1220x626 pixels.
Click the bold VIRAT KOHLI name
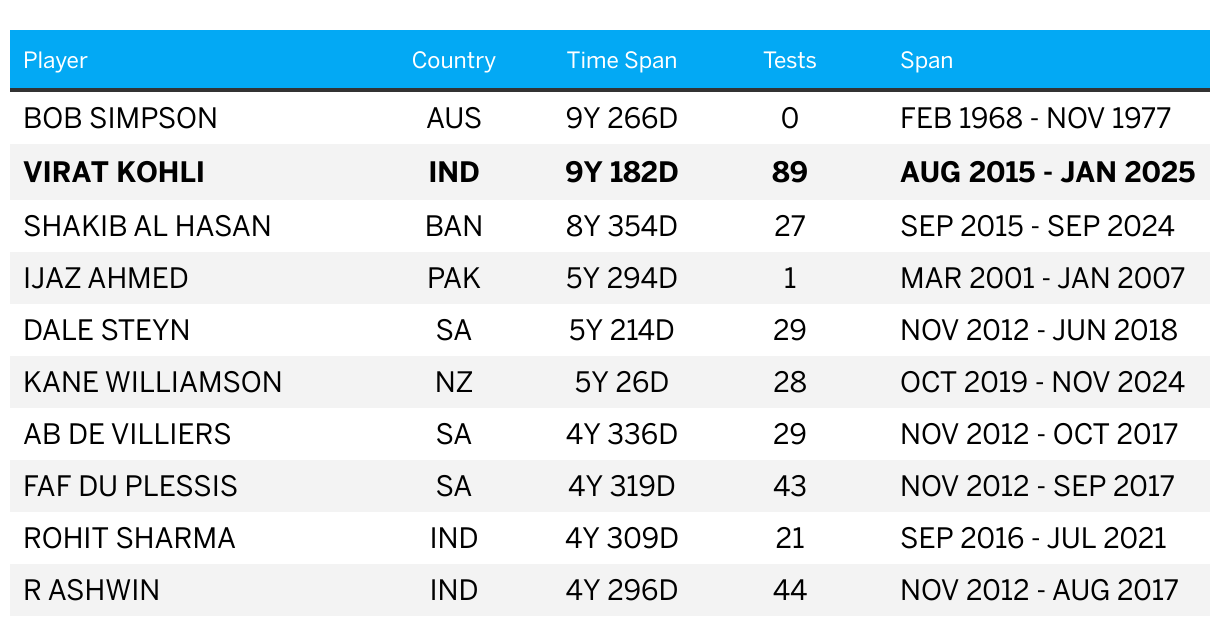(114, 172)
